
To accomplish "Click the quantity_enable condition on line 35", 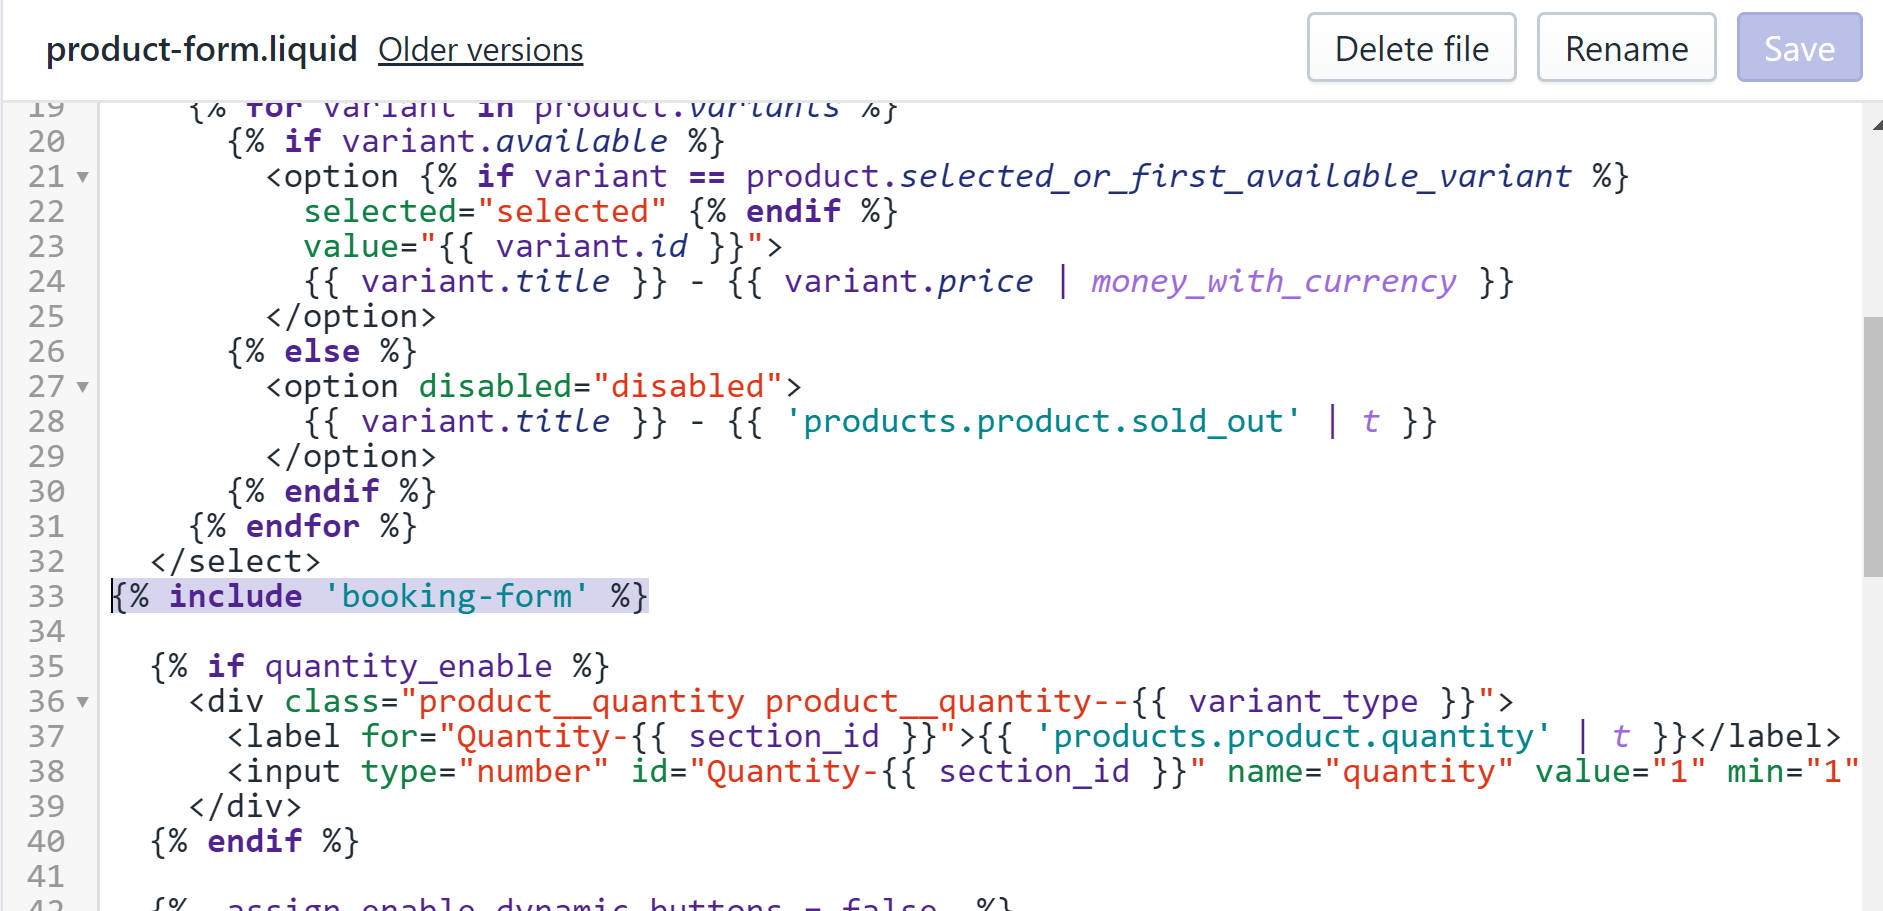I will (408, 667).
